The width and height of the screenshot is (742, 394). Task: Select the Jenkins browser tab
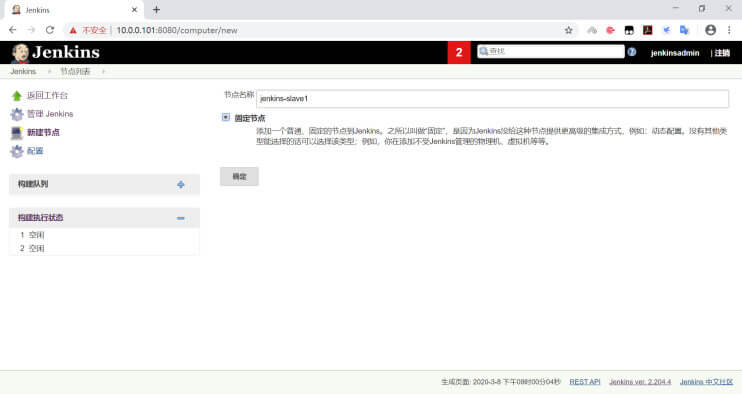pyautogui.click(x=74, y=10)
